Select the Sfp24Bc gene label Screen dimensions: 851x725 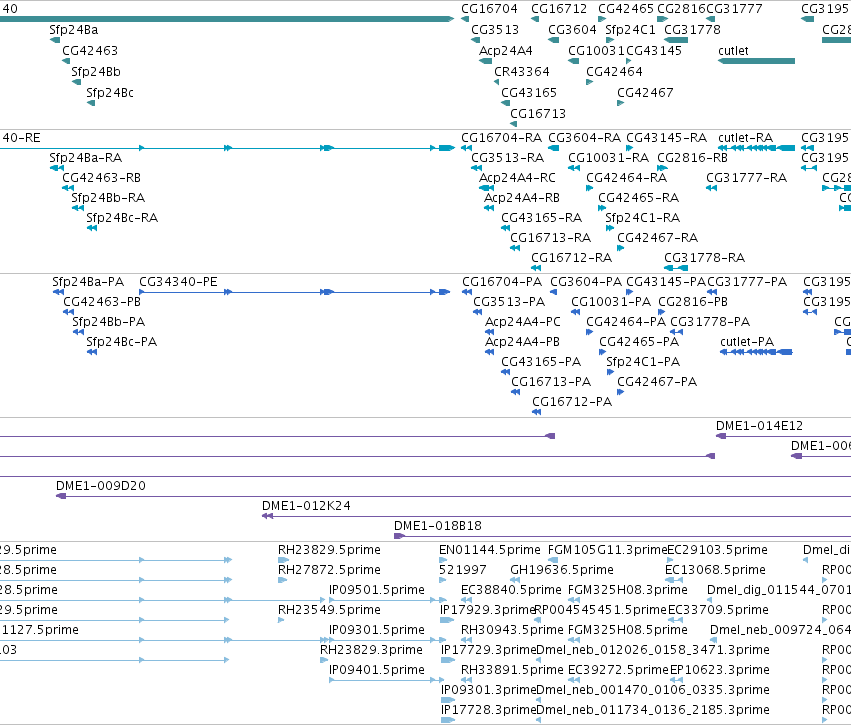click(110, 93)
